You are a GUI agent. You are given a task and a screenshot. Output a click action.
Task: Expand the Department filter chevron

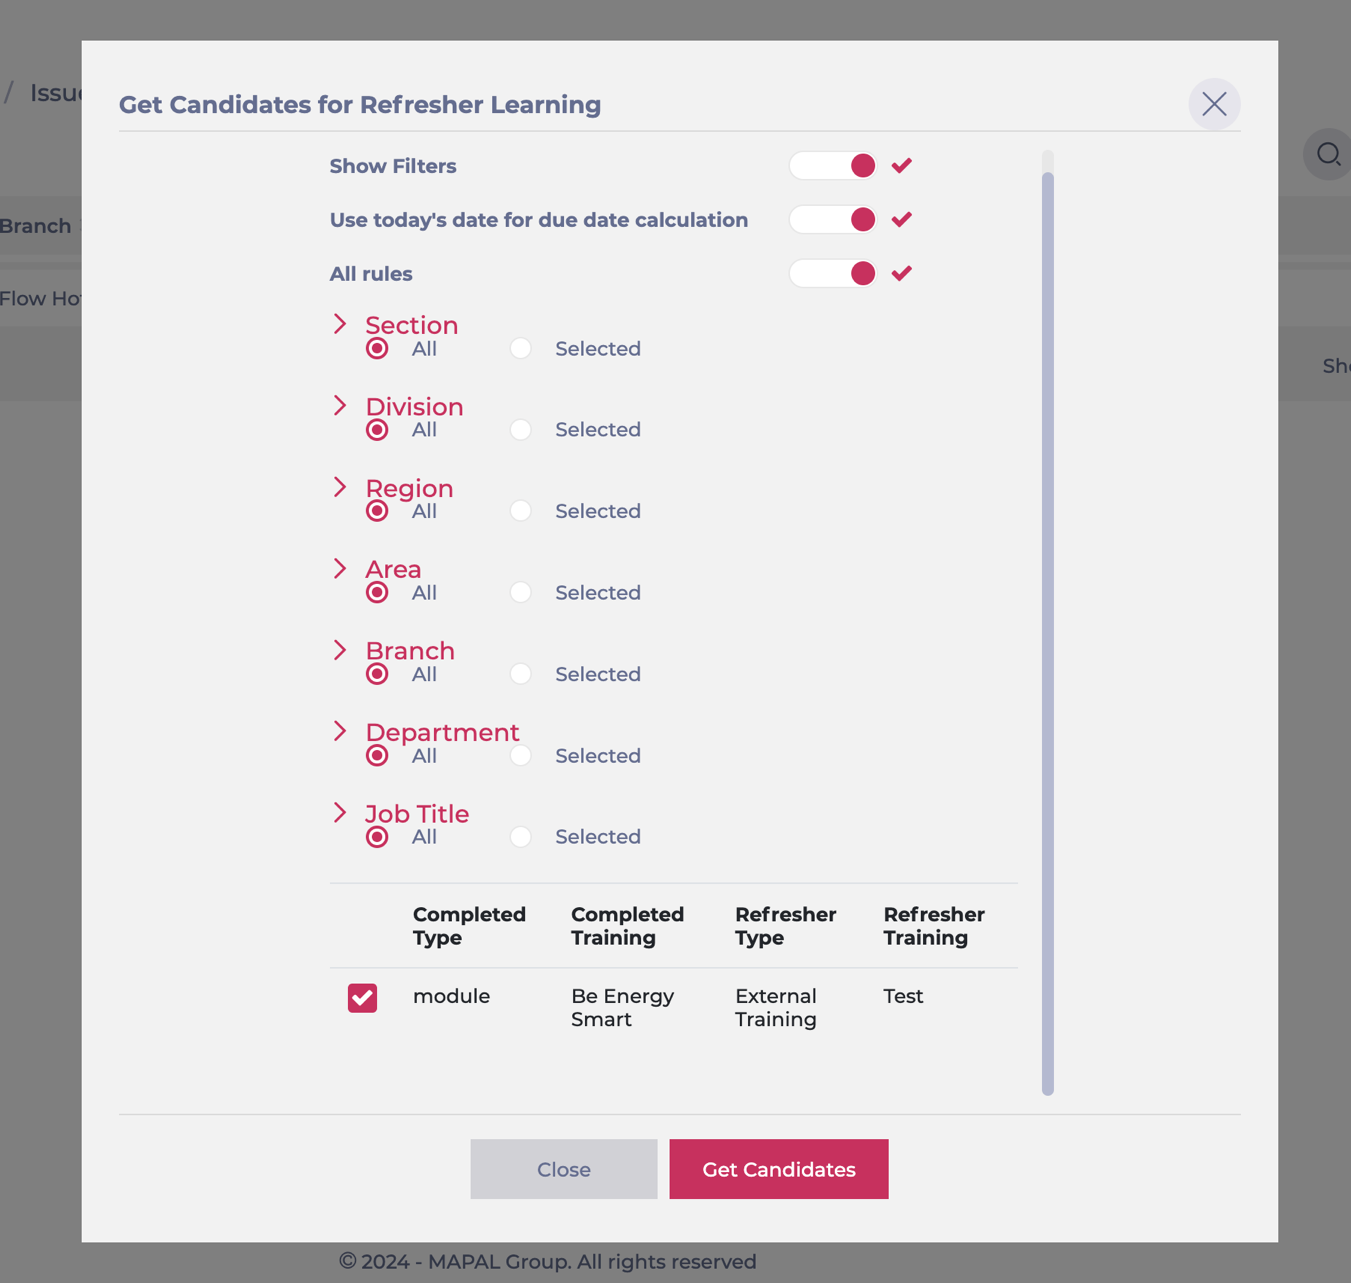(340, 731)
